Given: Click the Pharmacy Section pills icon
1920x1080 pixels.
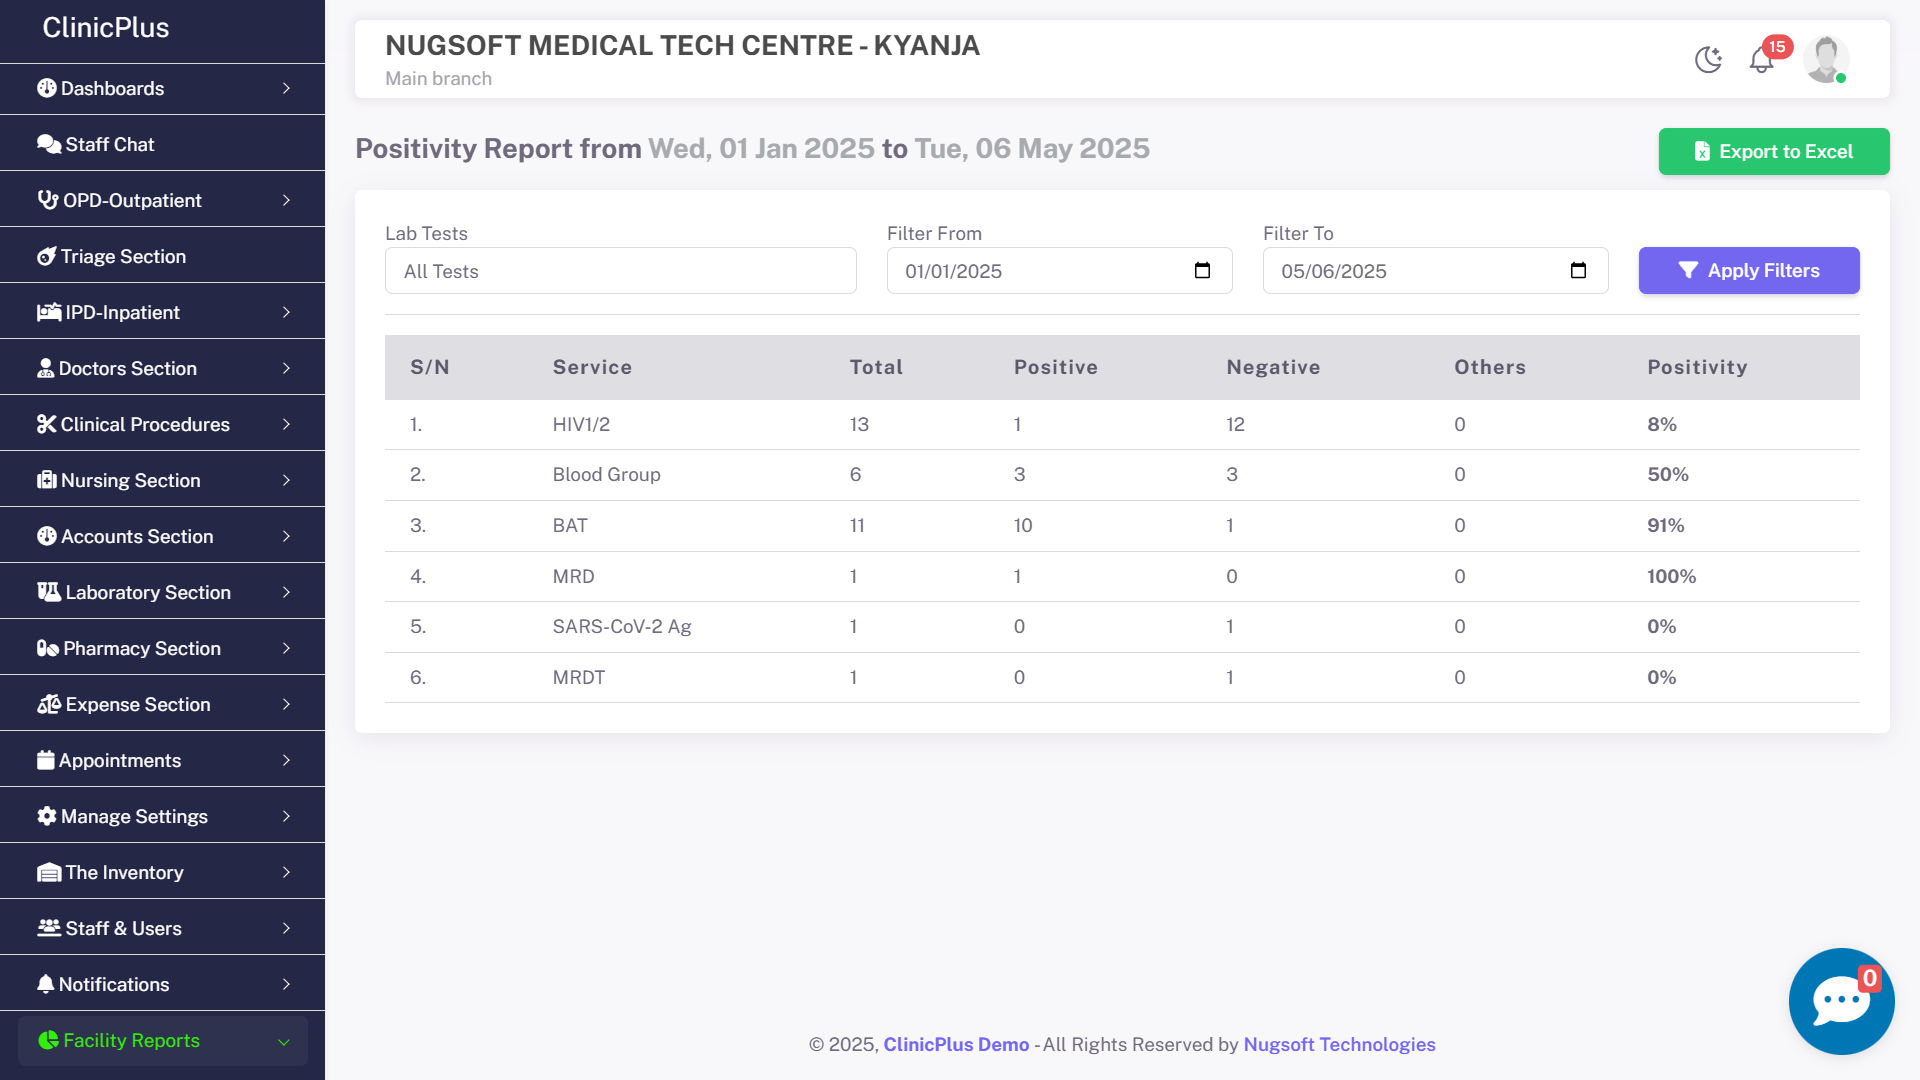Looking at the screenshot, I should pyautogui.click(x=48, y=648).
